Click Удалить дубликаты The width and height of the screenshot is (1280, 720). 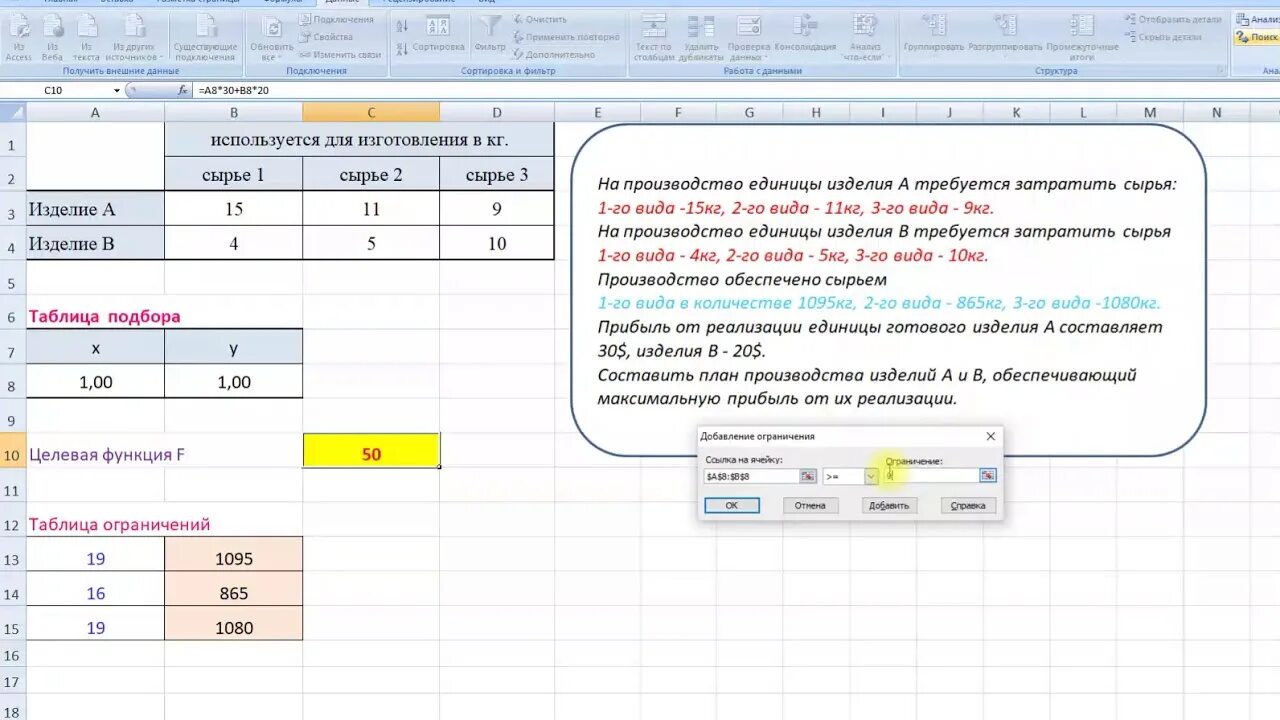[x=701, y=38]
